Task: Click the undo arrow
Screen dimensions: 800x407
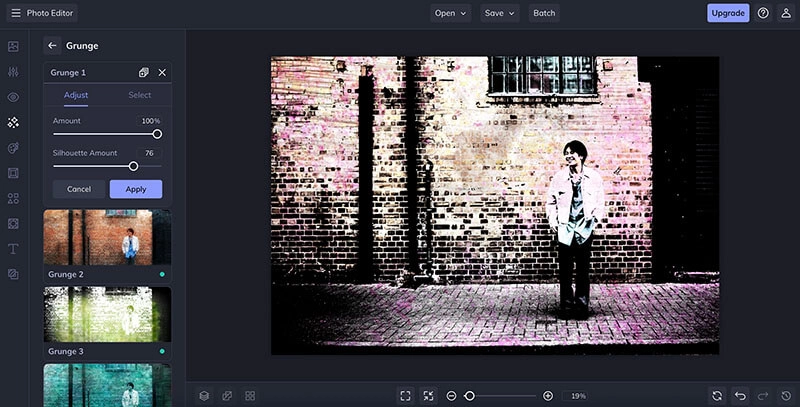Action: tap(740, 396)
